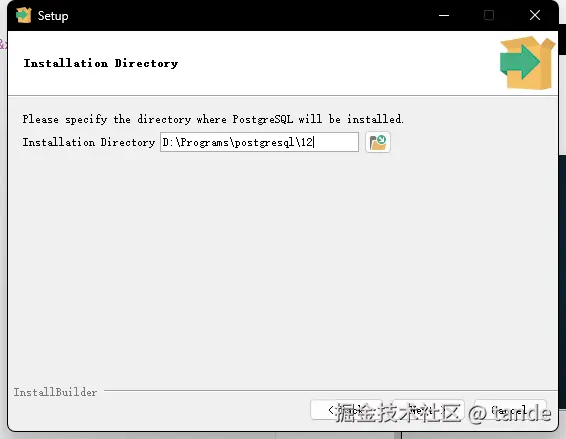
Task: Click the Setup installer icon in title bar
Action: click(x=24, y=15)
